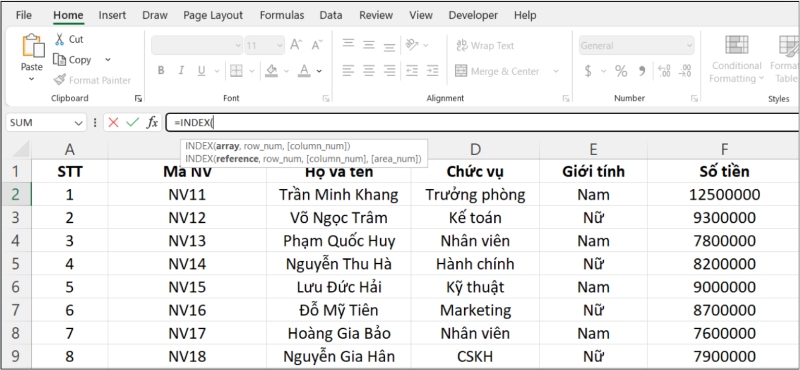This screenshot has width=800, height=370.
Task: Open Conditional Formatting menu
Action: pyautogui.click(x=736, y=59)
